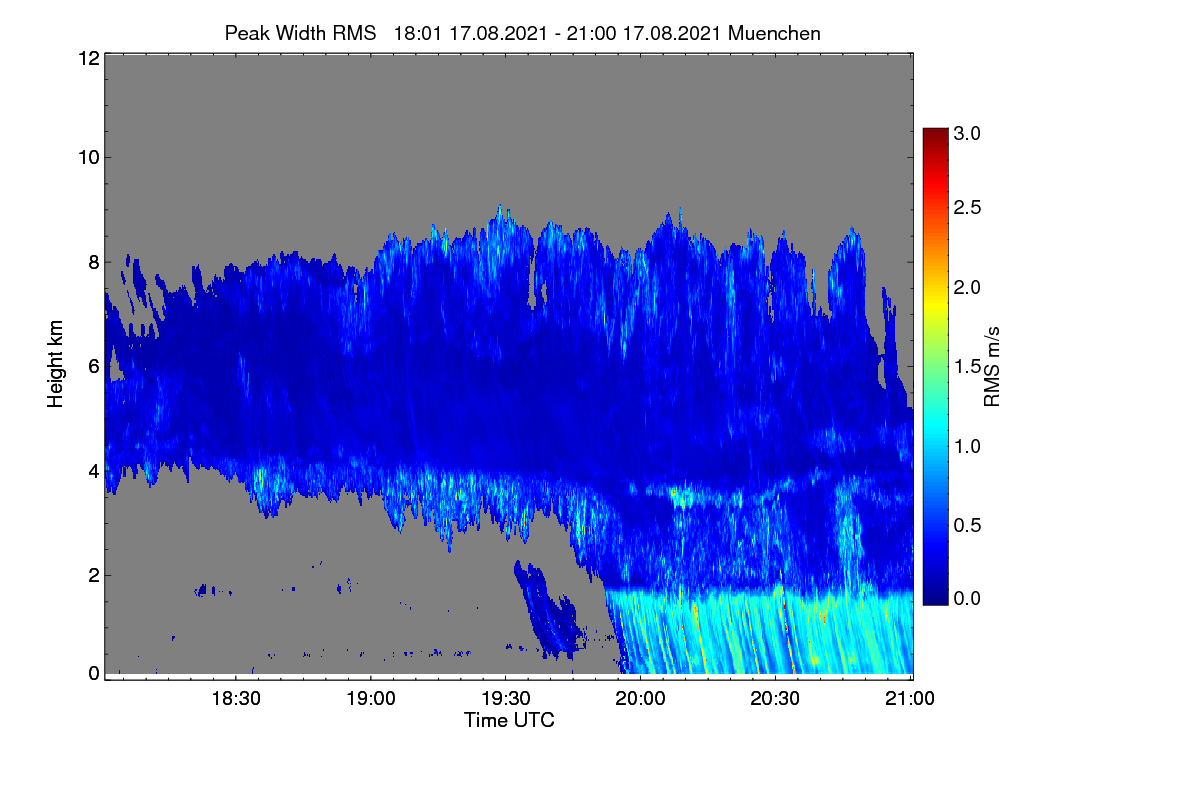This screenshot has height=800, width=1200.
Task: Click the height axis label 0
Action: pyautogui.click(x=93, y=673)
